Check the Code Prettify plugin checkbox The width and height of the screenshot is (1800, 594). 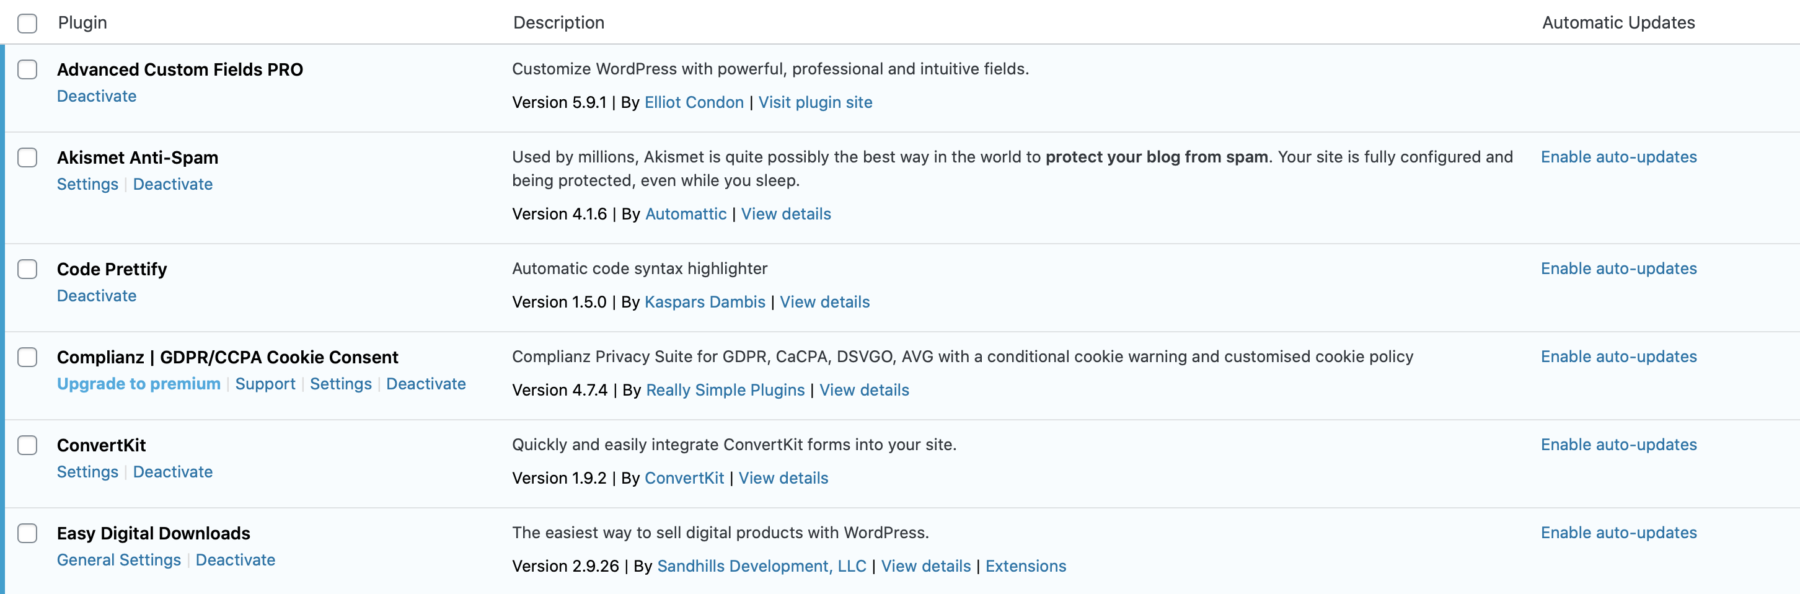pyautogui.click(x=28, y=270)
